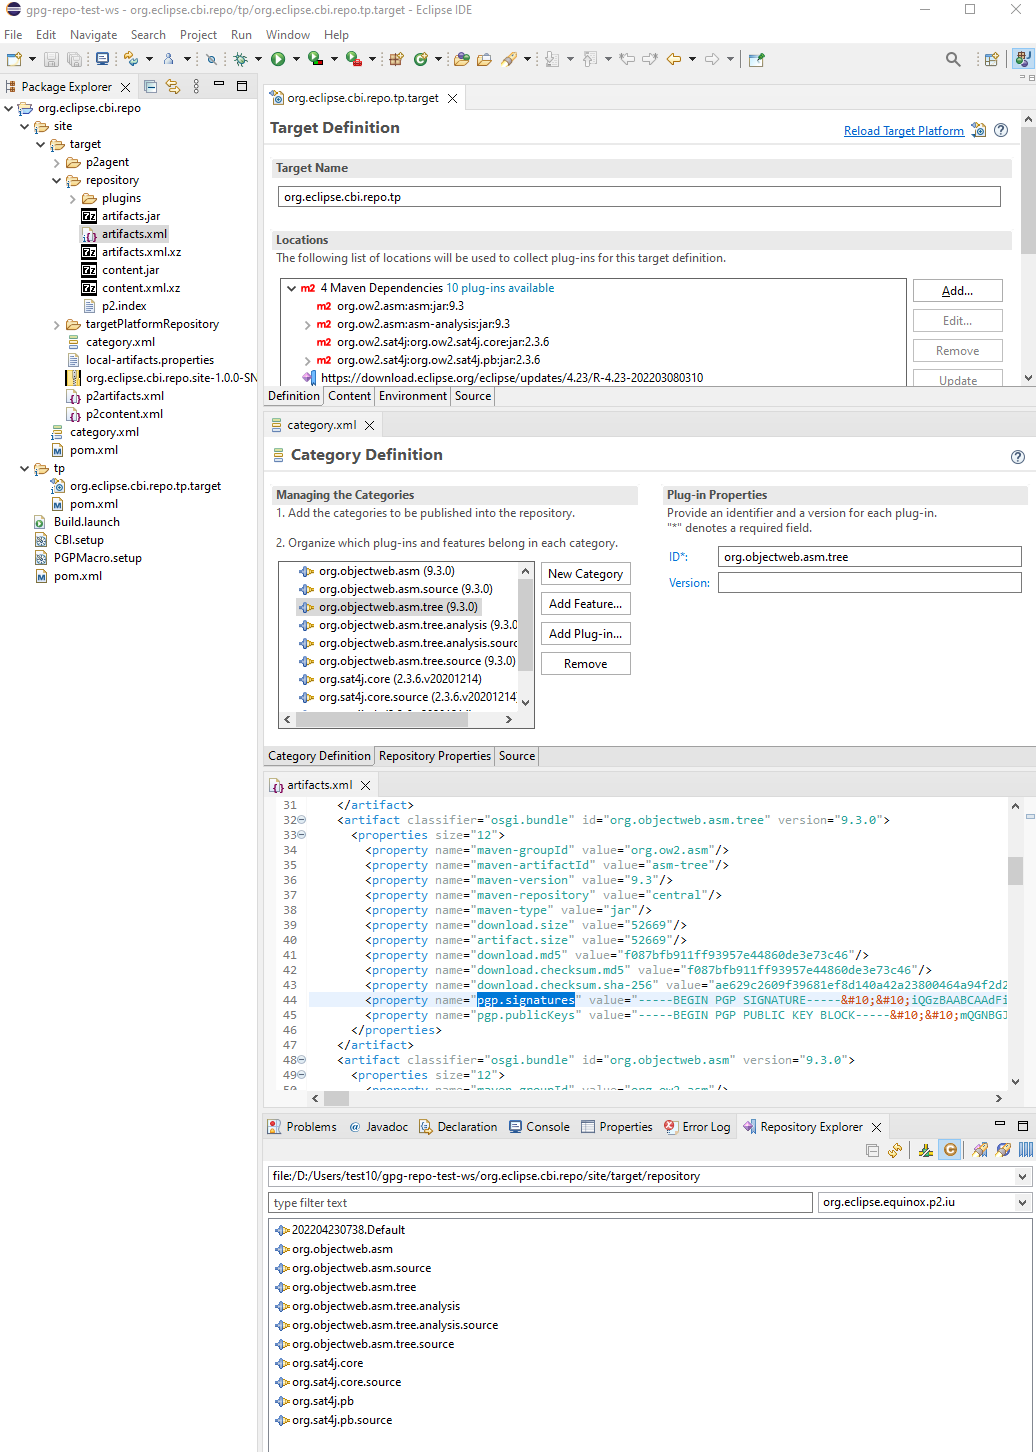This screenshot has width=1036, height=1452.
Task: Close the artifacts.xml editor tab
Action: coord(366,785)
